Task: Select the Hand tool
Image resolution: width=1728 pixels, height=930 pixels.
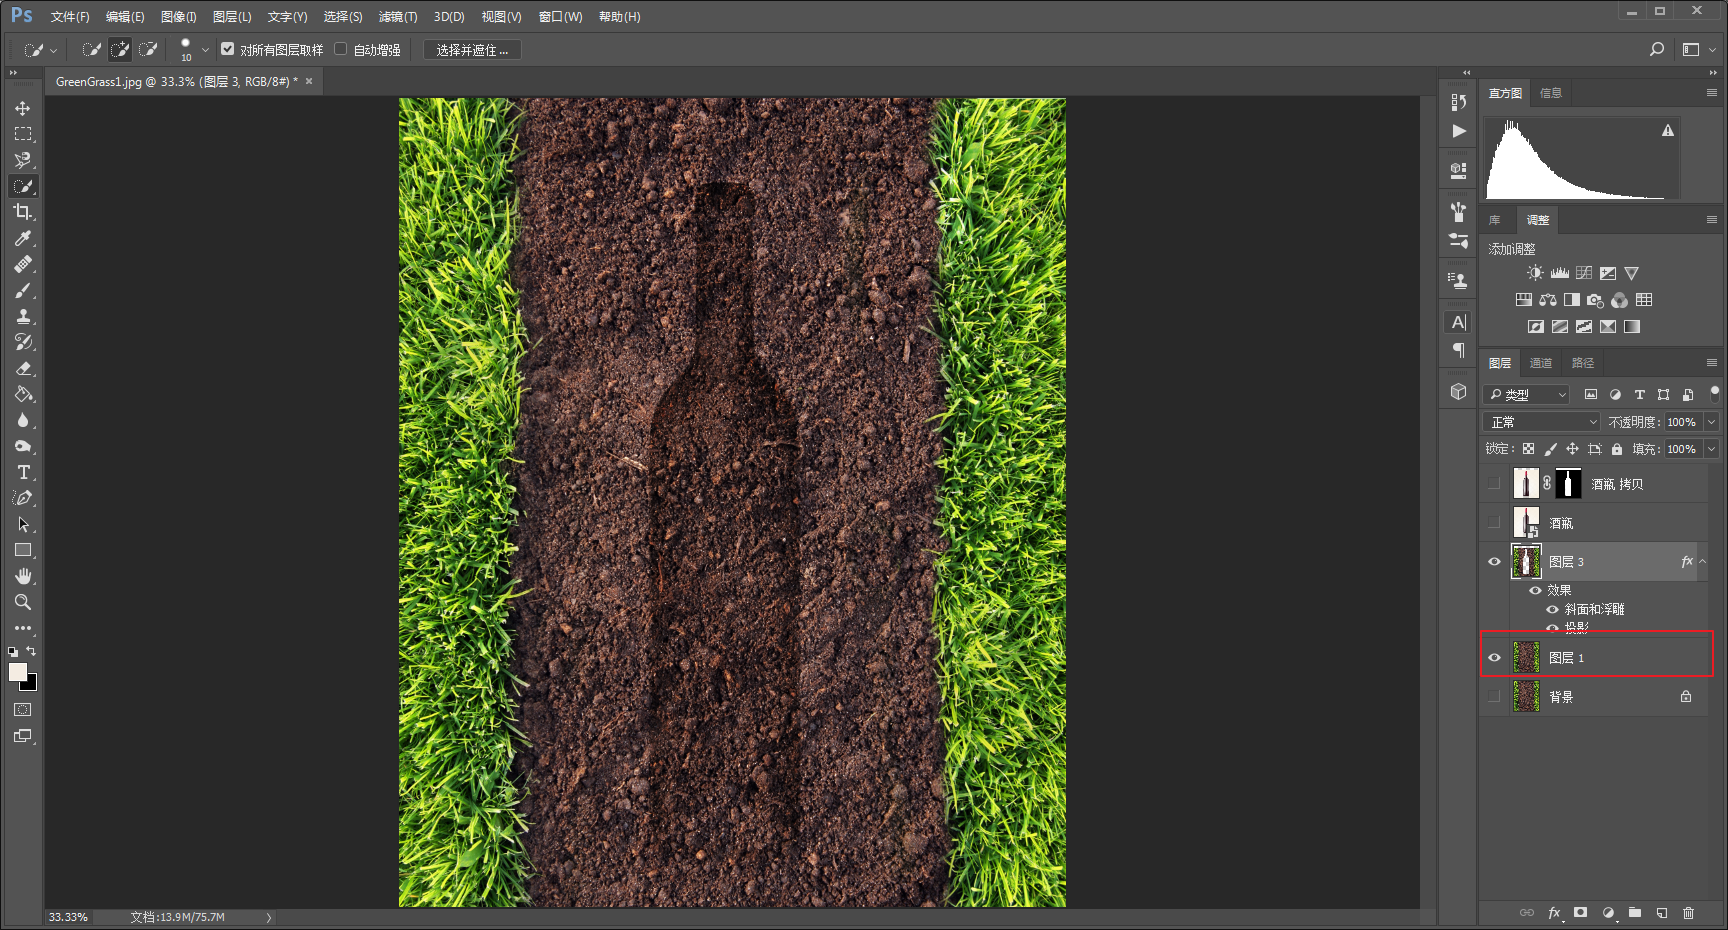Action: pos(22,576)
